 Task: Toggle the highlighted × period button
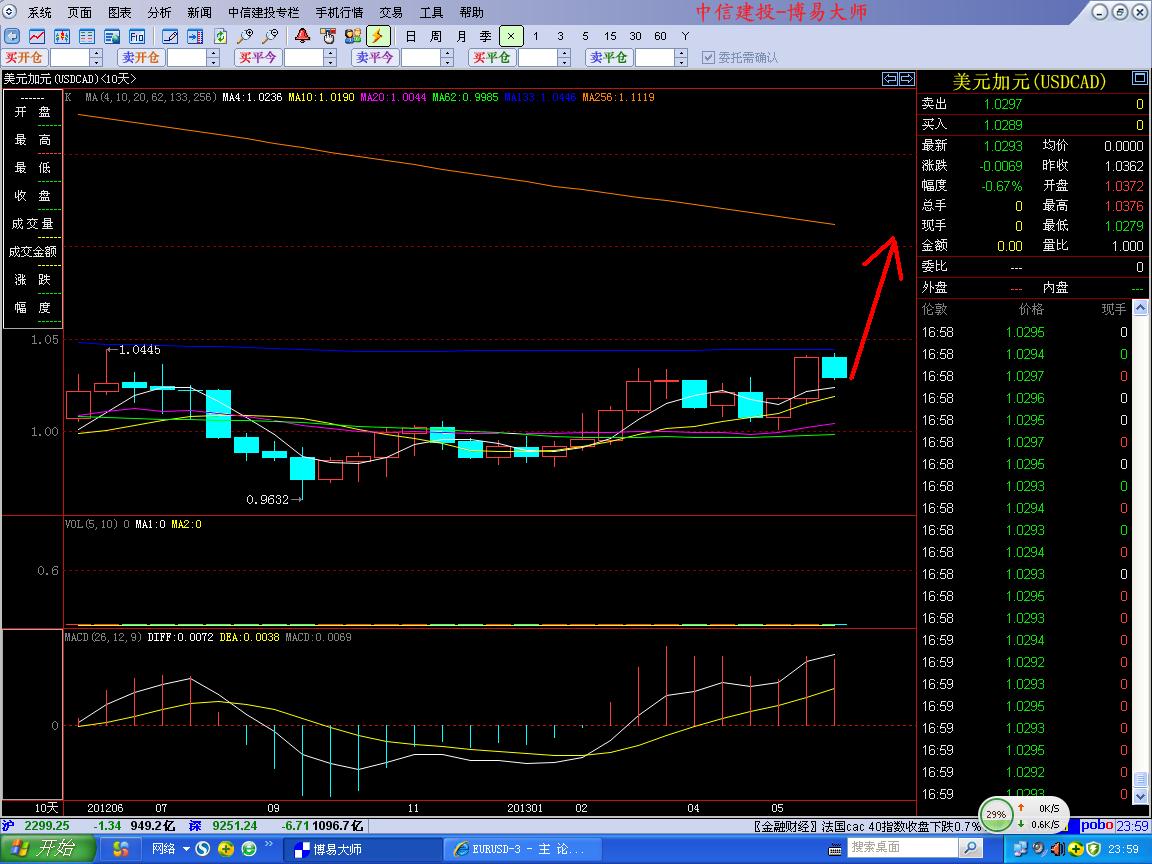(x=511, y=36)
